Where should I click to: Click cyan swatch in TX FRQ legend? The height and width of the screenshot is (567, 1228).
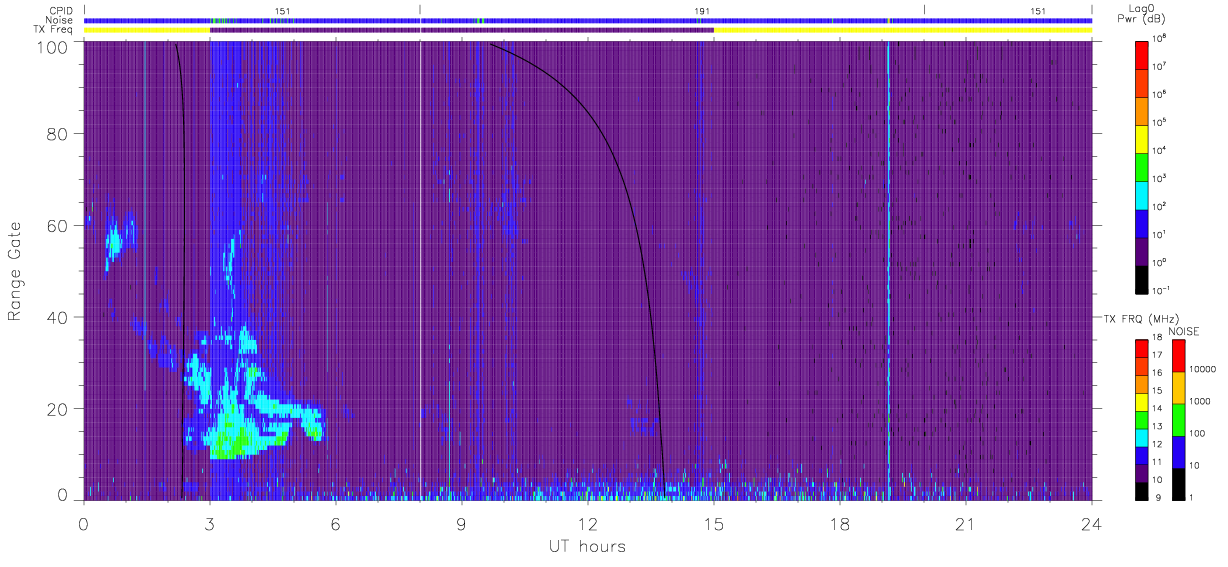click(x=1141, y=436)
